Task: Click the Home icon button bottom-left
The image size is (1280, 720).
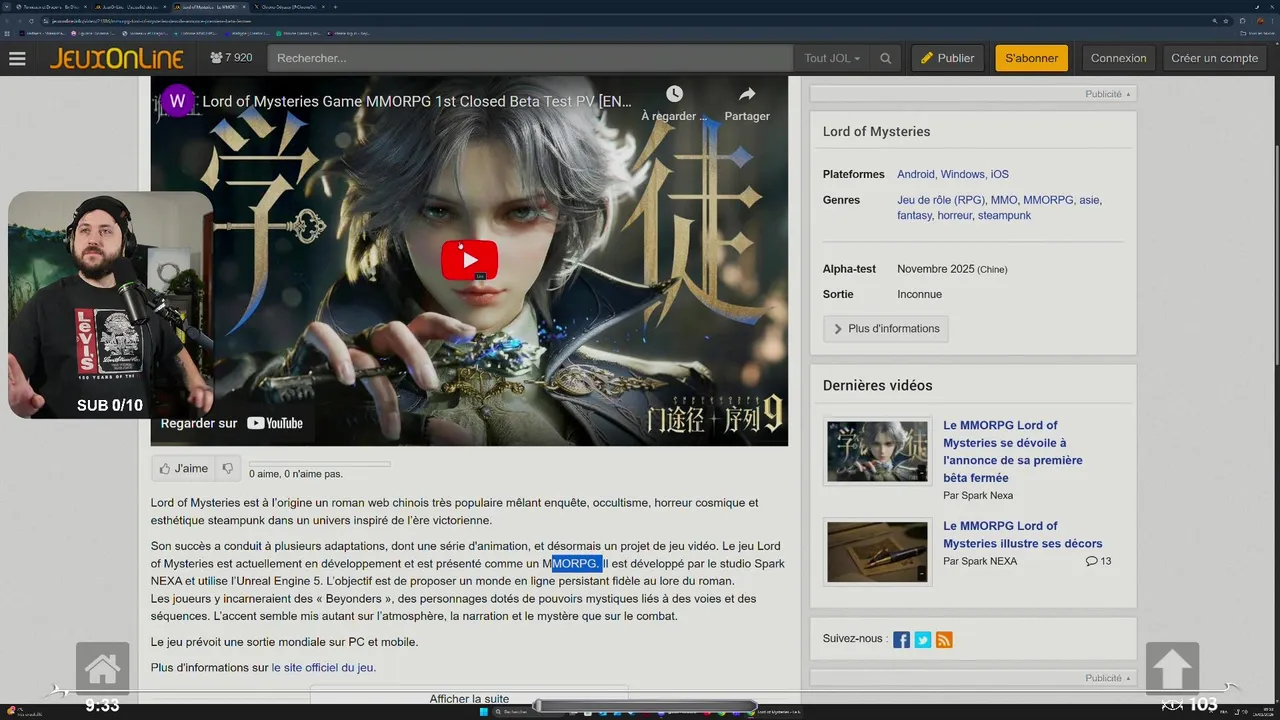Action: tap(102, 668)
